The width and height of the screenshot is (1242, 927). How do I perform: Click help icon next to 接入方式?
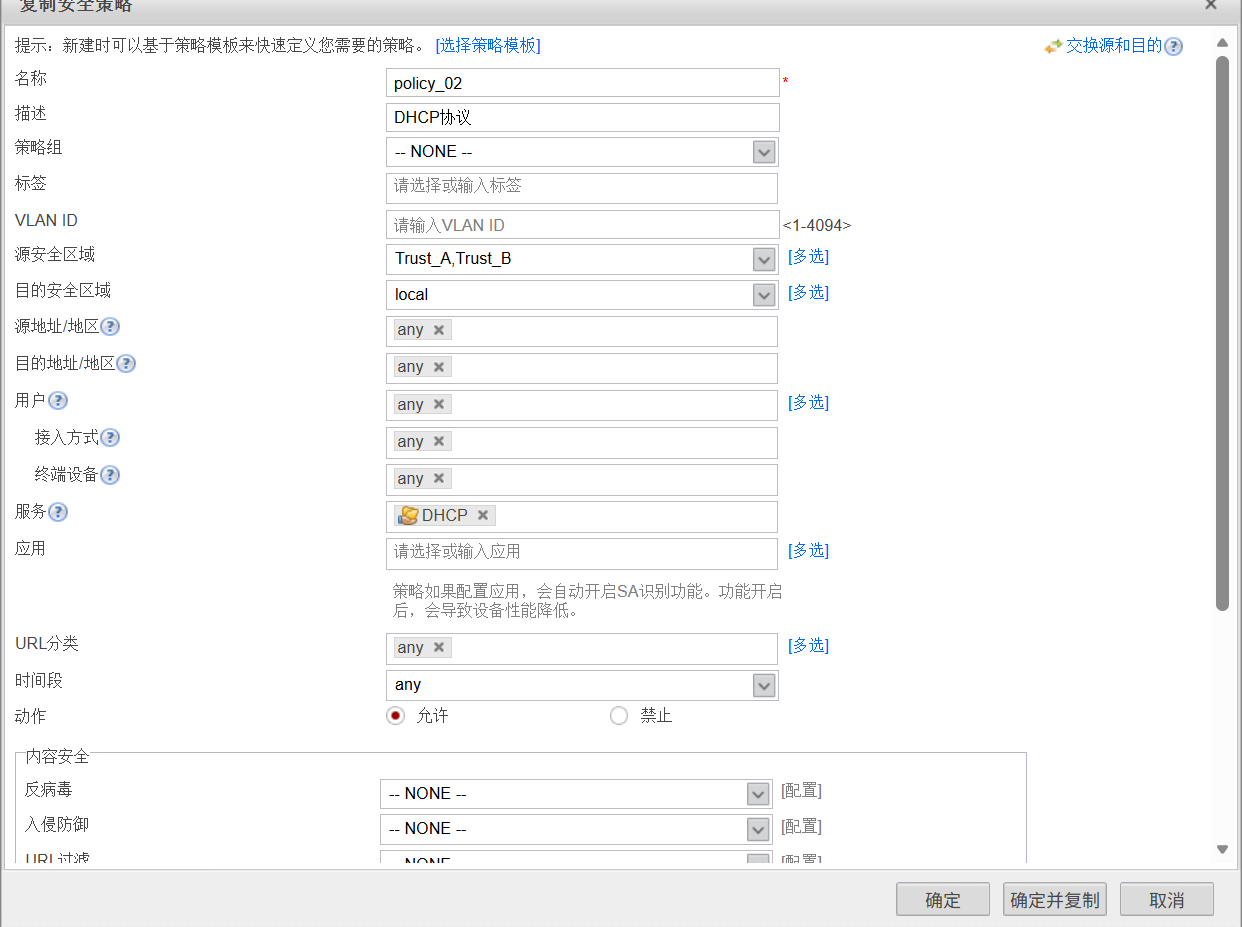[110, 438]
